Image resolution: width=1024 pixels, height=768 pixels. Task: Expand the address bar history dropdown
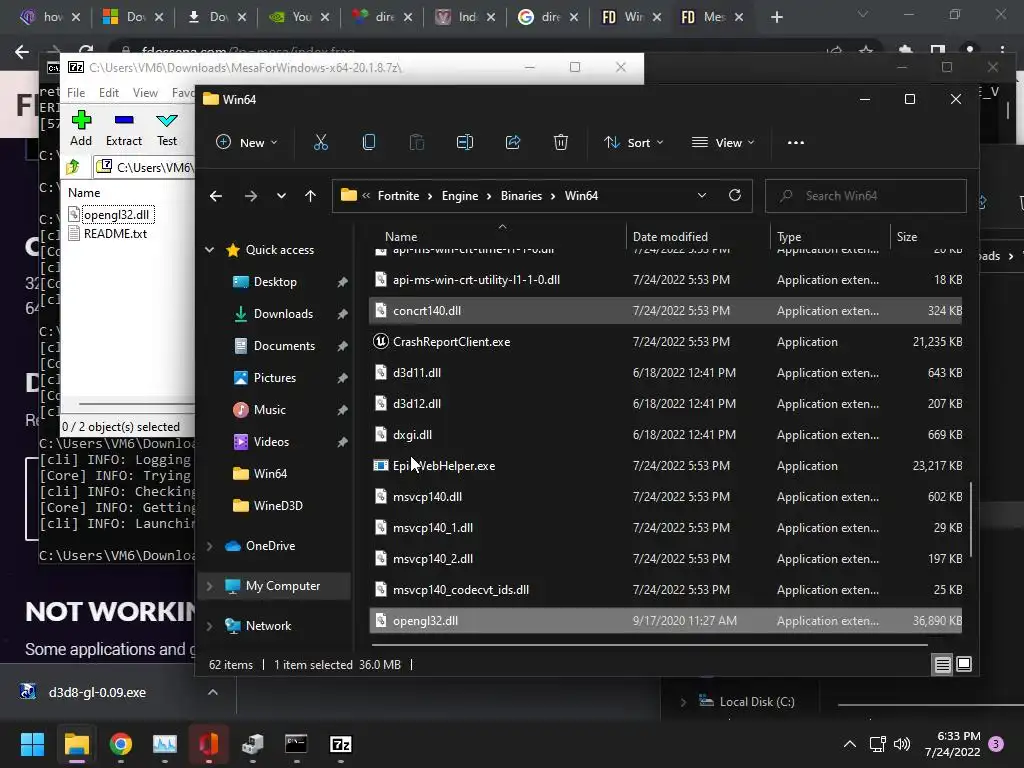[701, 195]
